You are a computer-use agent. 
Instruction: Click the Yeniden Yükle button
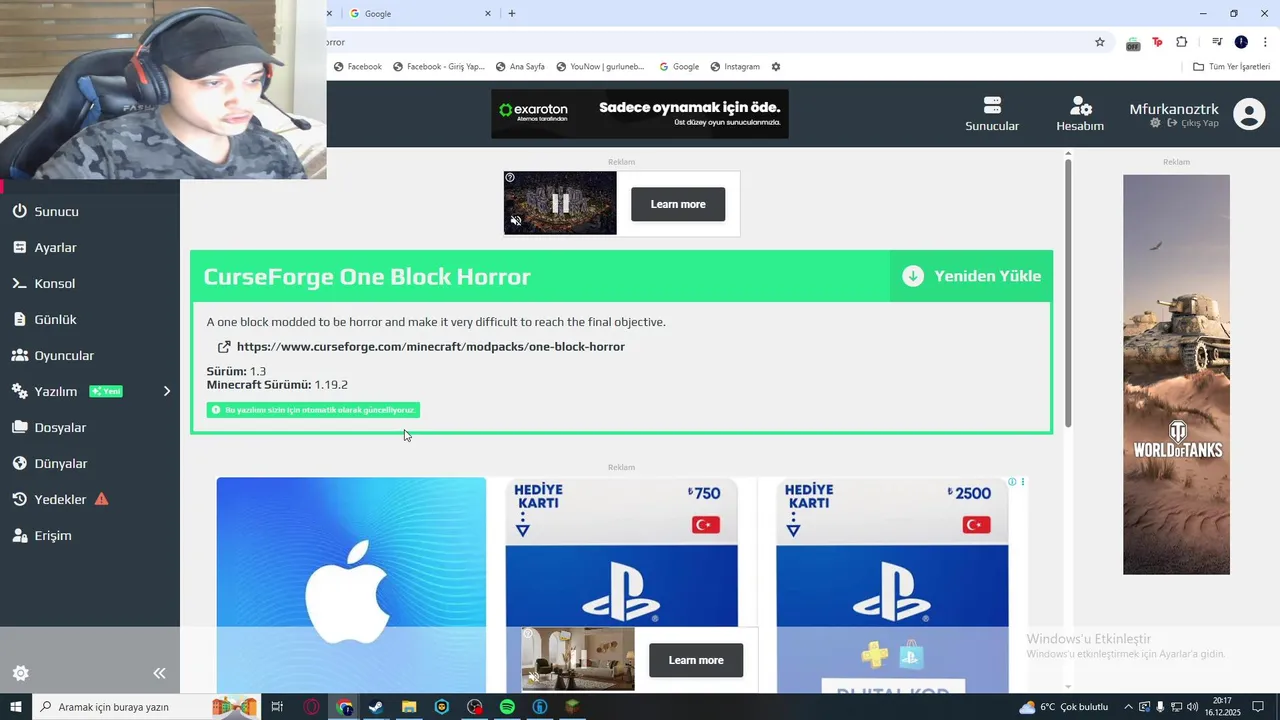click(971, 276)
